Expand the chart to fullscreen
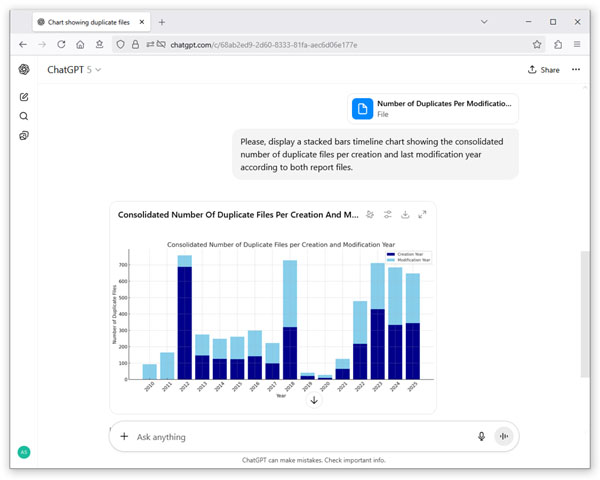Image resolution: width=600 pixels, height=480 pixels. 422,215
